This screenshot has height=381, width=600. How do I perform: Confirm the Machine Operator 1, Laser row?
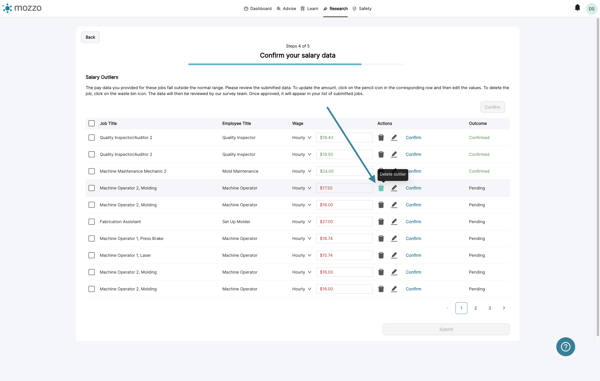(x=413, y=255)
